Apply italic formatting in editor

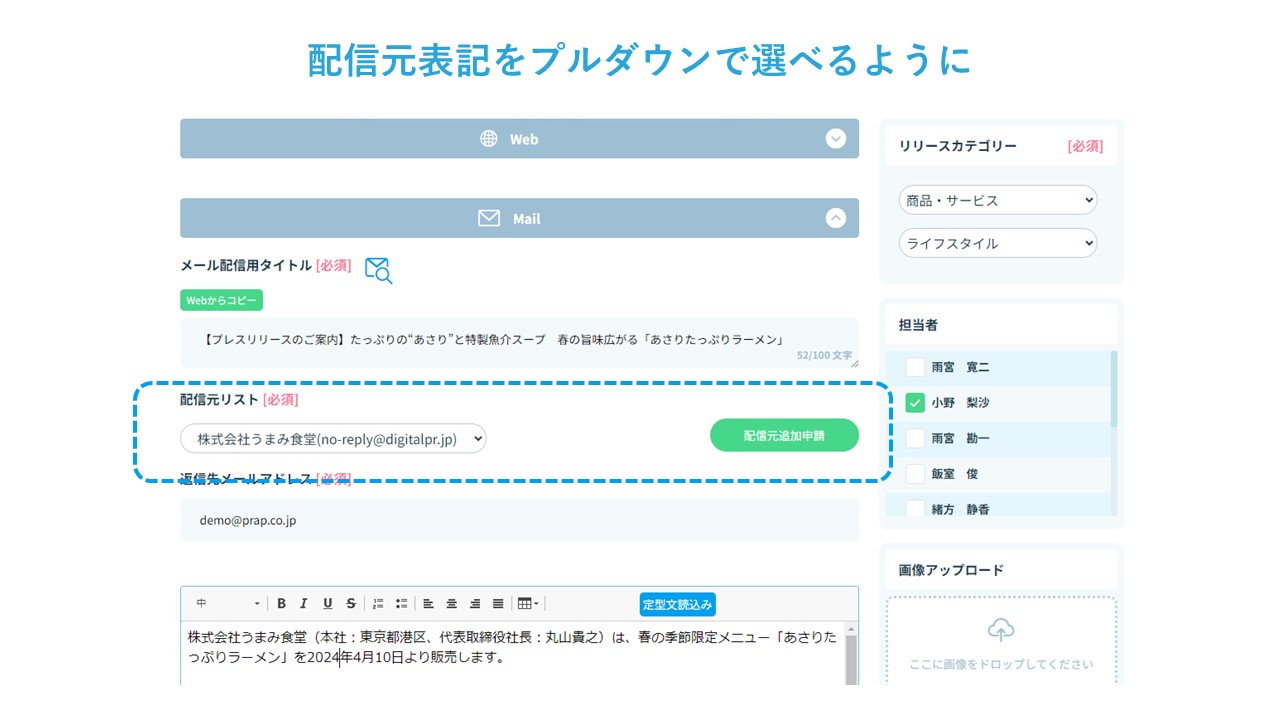click(x=304, y=604)
